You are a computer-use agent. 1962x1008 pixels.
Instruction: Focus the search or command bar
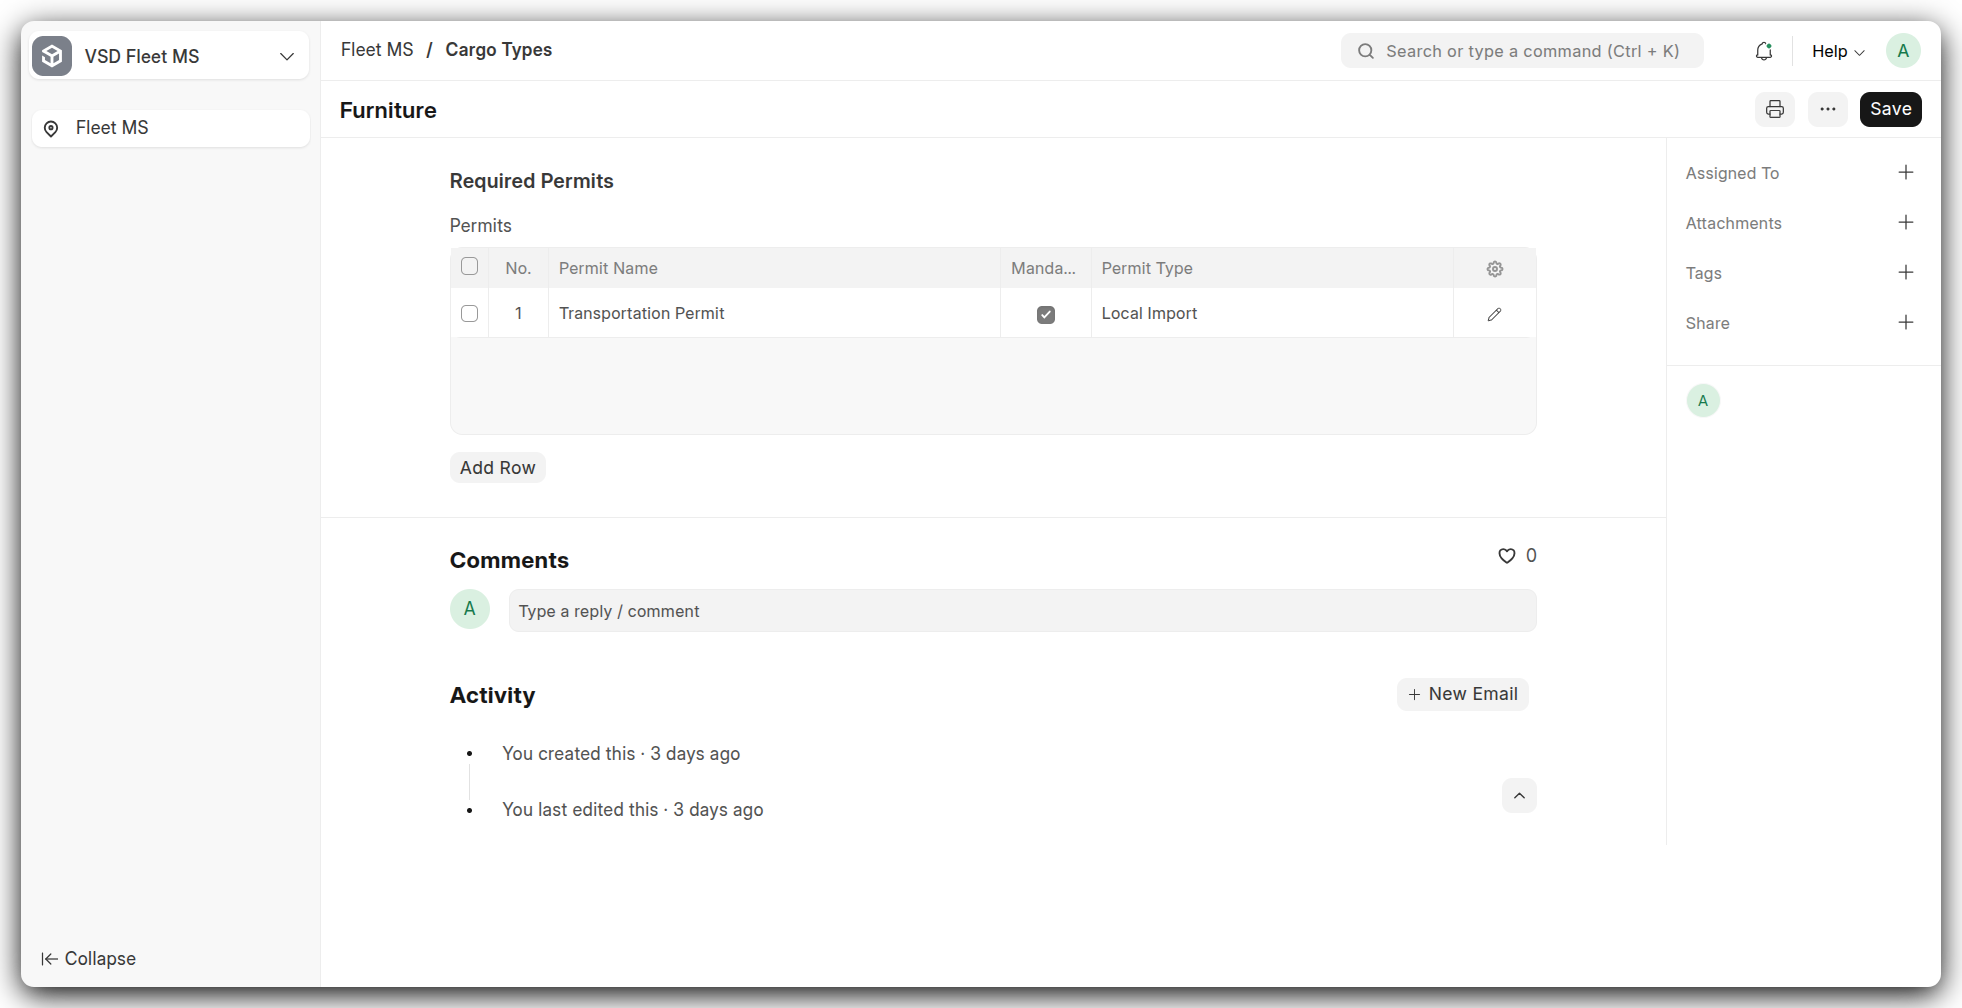click(x=1522, y=51)
